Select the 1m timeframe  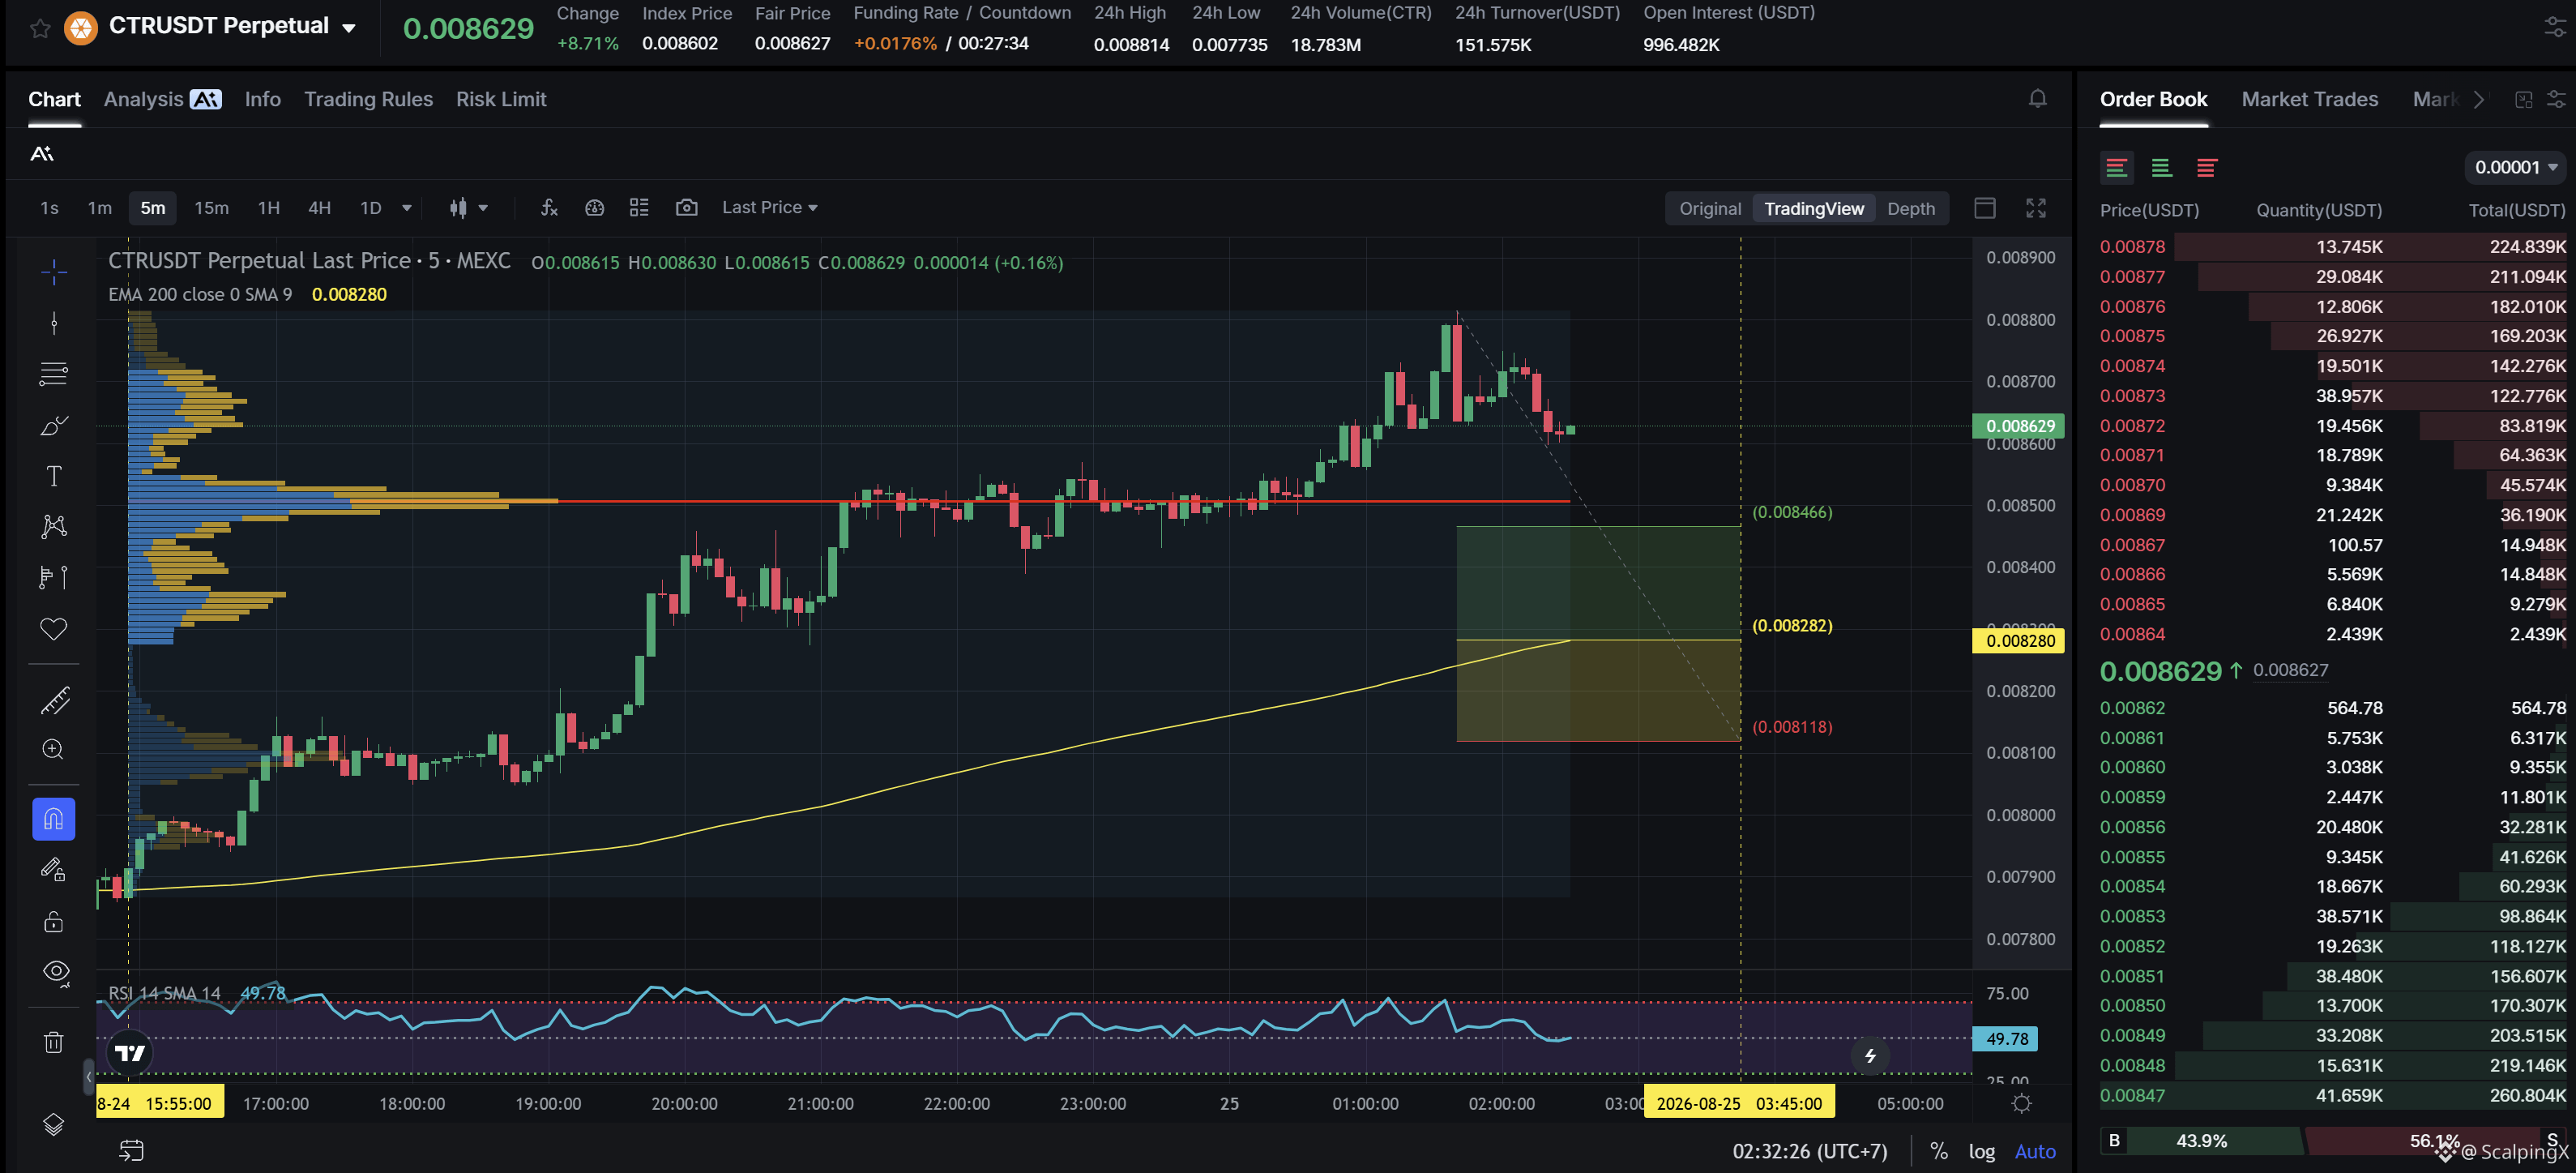99,208
